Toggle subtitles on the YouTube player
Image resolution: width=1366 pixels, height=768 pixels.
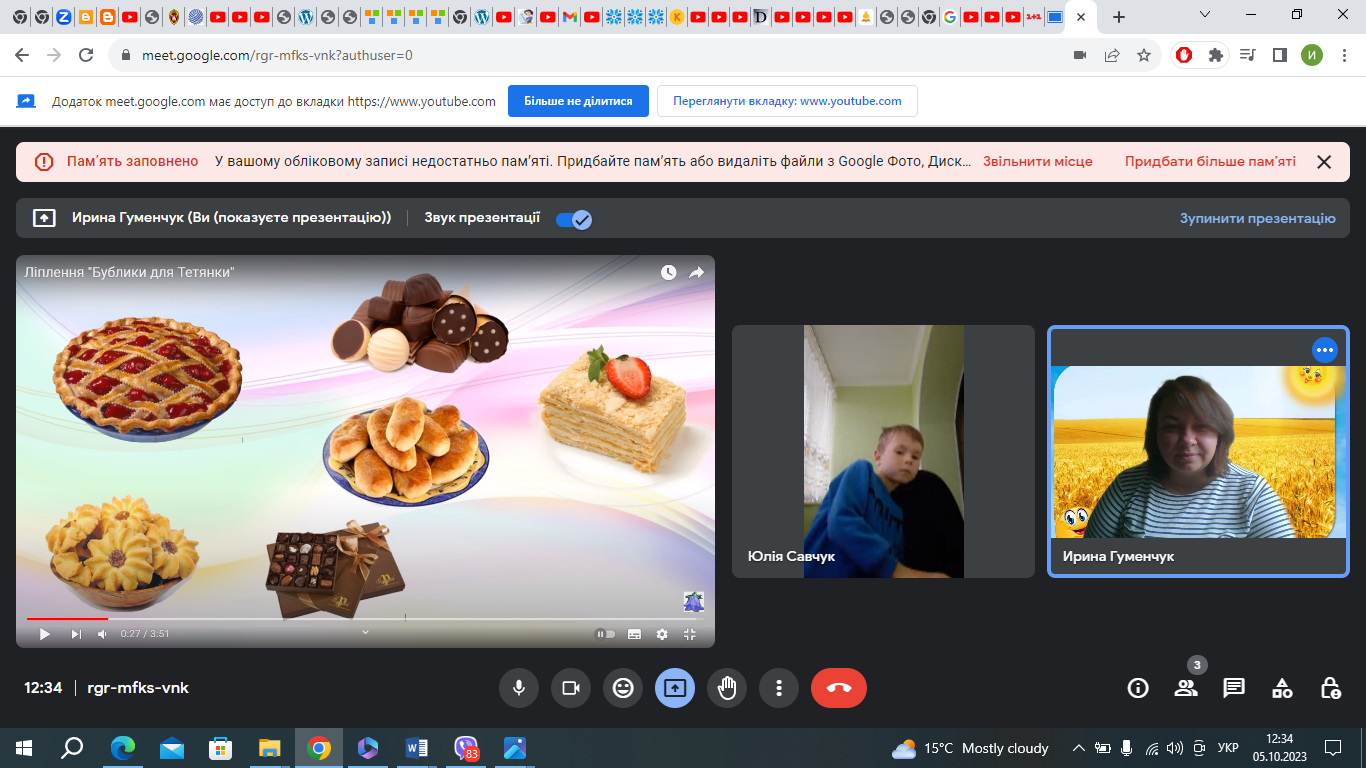[x=634, y=634]
